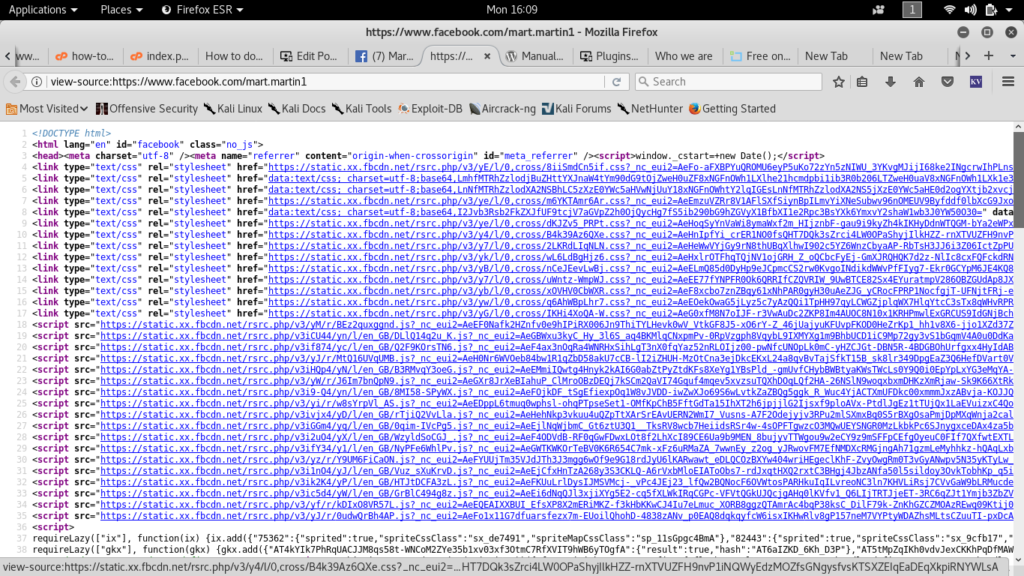Open the Firefox hamburger menu

[x=1008, y=82]
